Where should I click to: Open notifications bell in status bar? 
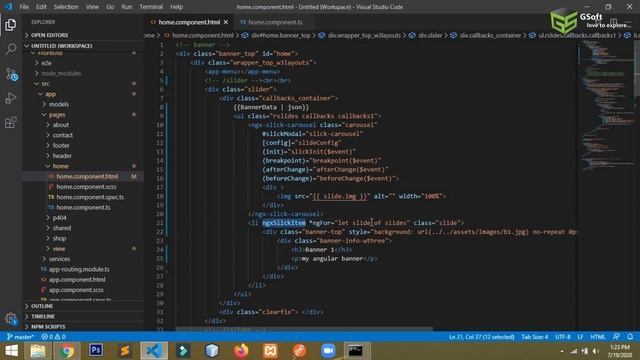click(x=630, y=337)
